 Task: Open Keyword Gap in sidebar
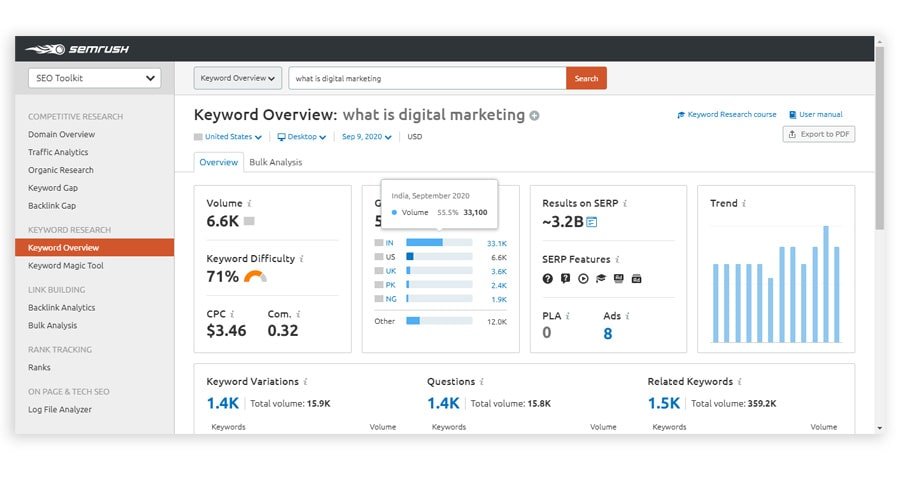[x=53, y=188]
